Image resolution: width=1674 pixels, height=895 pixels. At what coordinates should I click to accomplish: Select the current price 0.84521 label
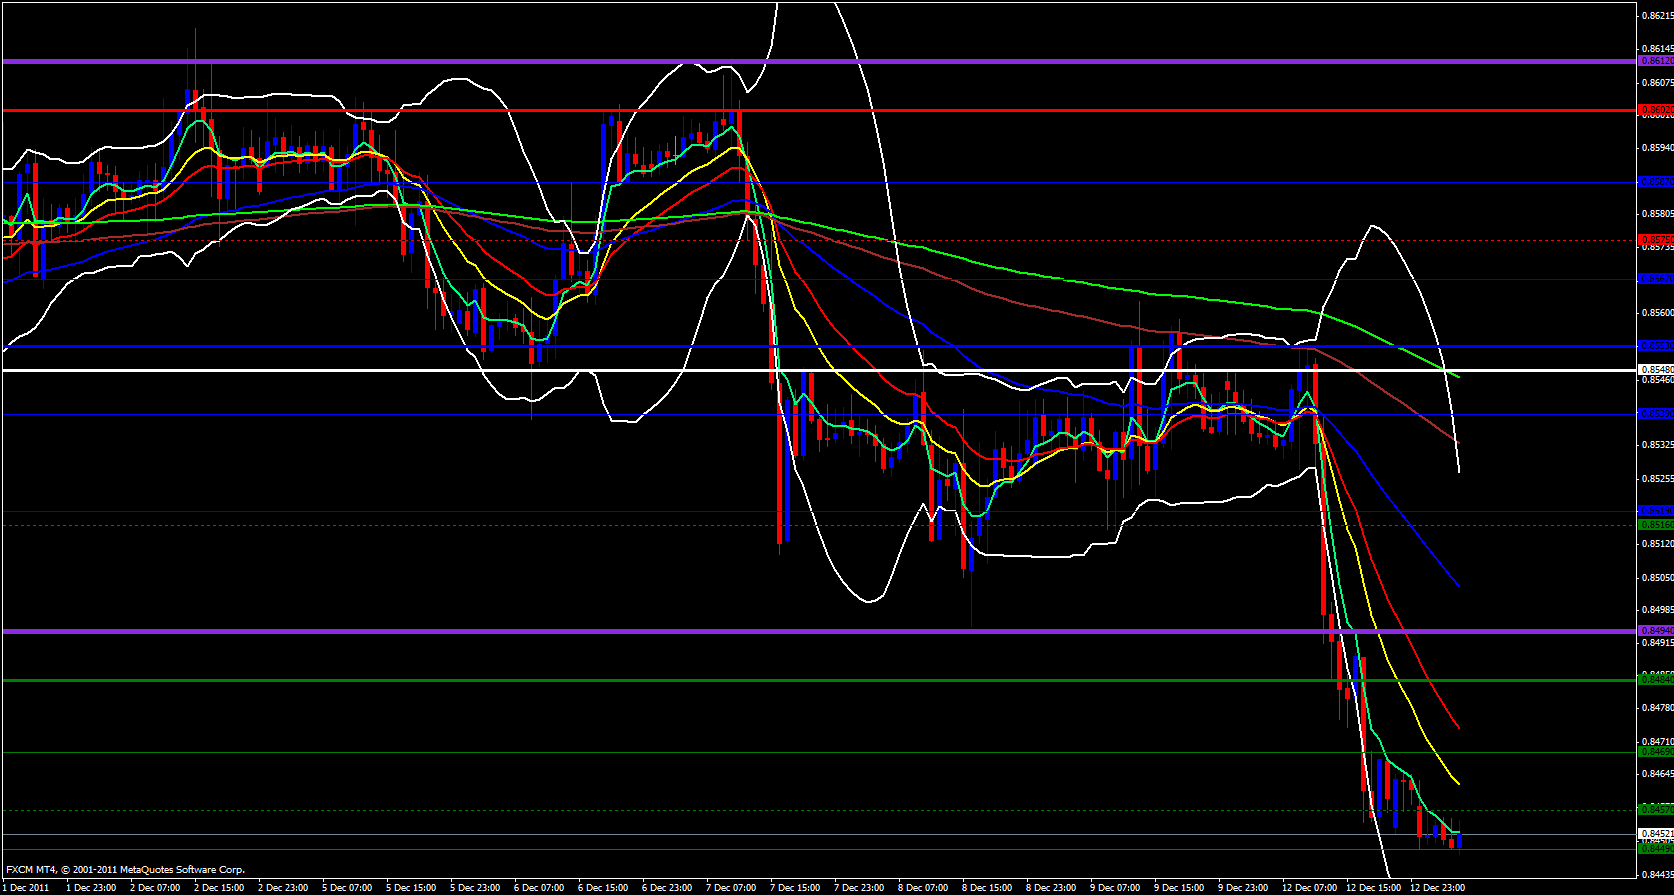tap(1655, 833)
